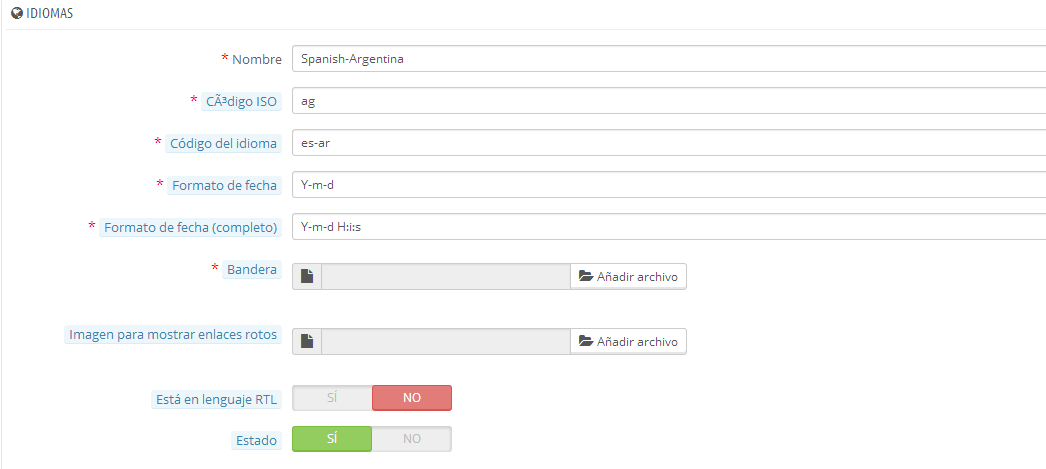Click 'Añadir archivo' for the Bandera flag
Viewport: 1046px width, 469px height.
tap(629, 277)
